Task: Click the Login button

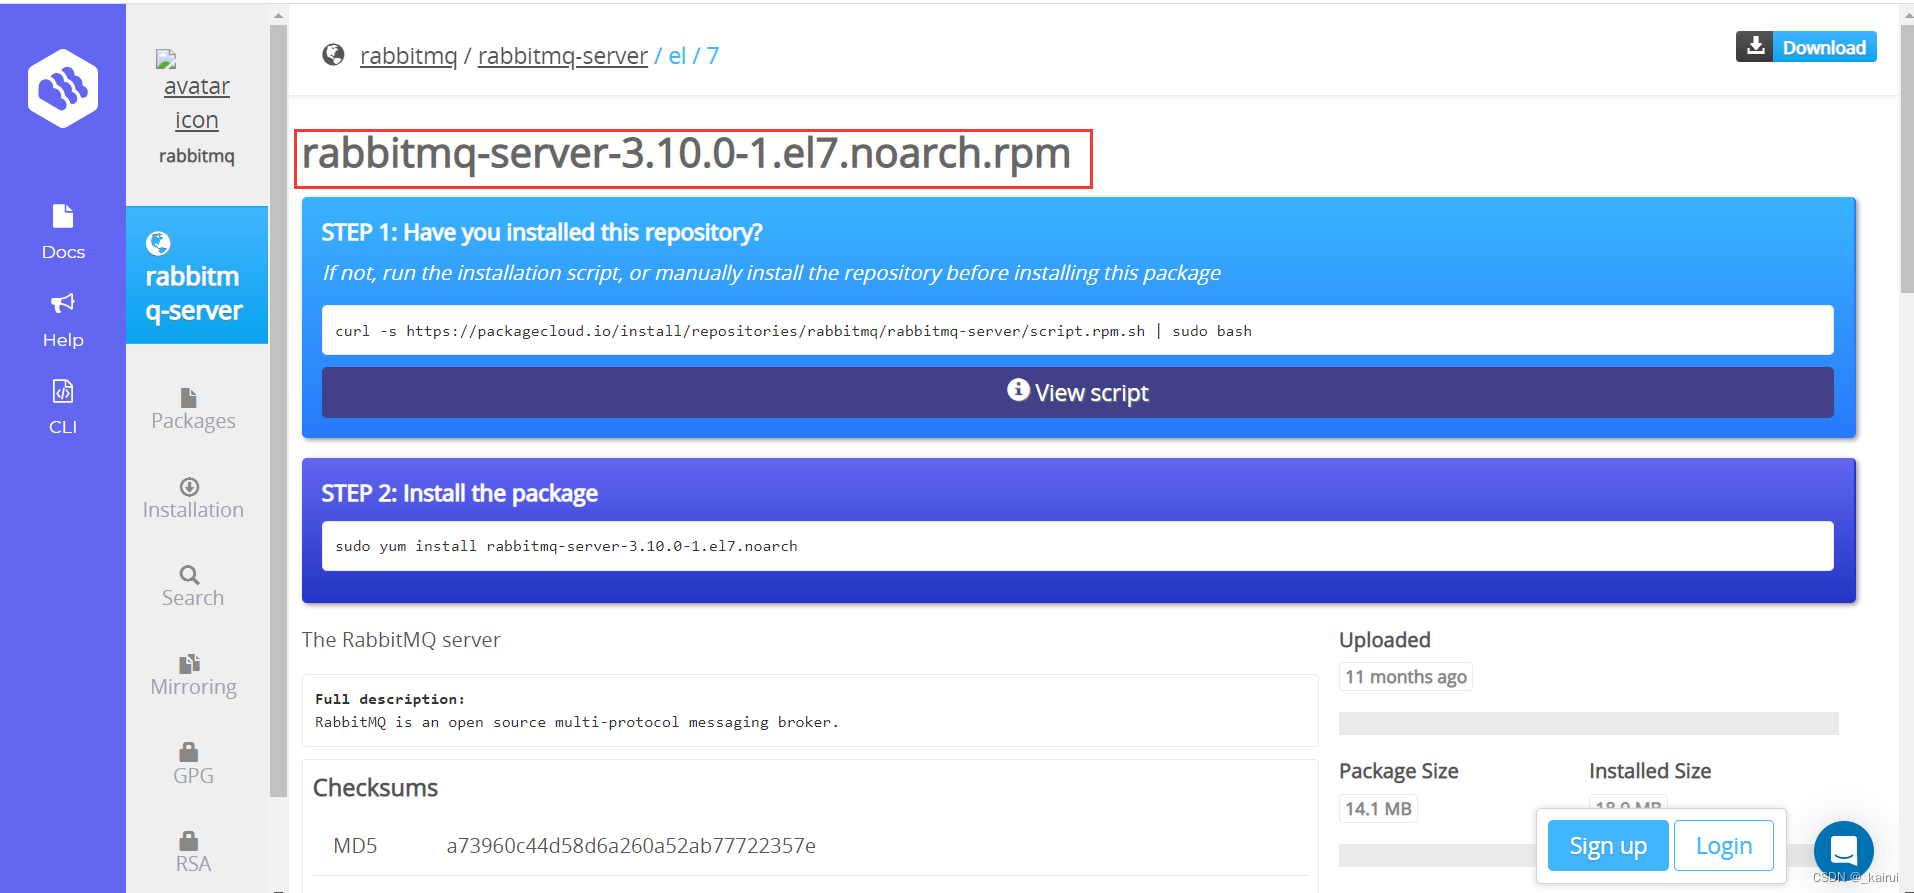Action: [1724, 846]
